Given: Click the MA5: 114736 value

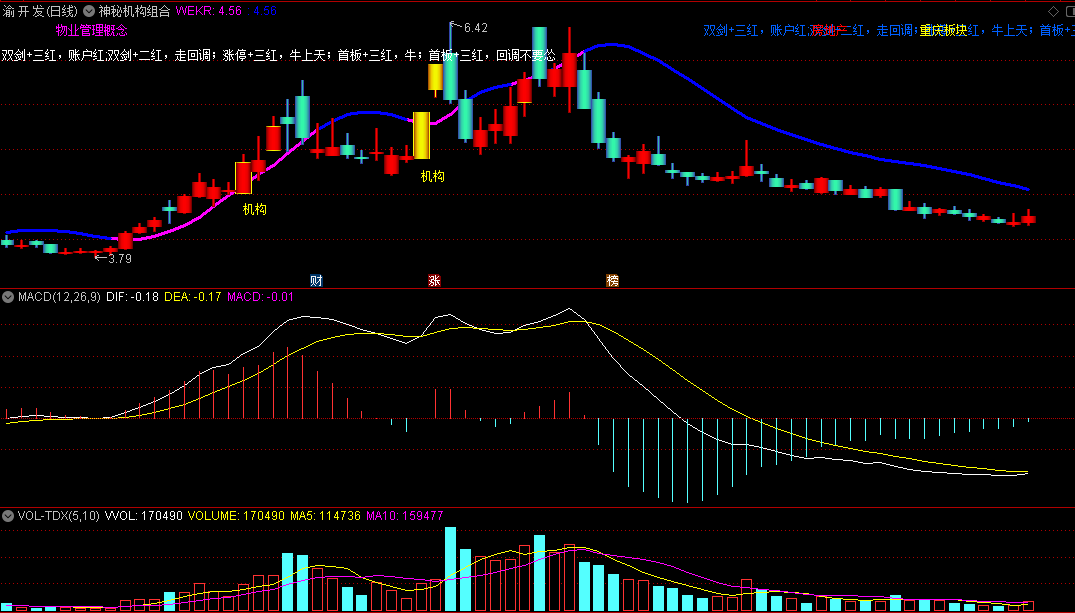Looking at the screenshot, I should [x=326, y=516].
